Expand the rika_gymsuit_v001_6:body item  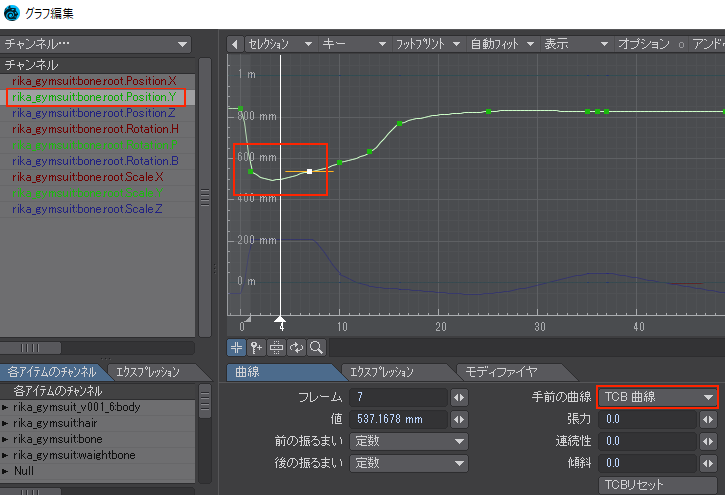5,407
